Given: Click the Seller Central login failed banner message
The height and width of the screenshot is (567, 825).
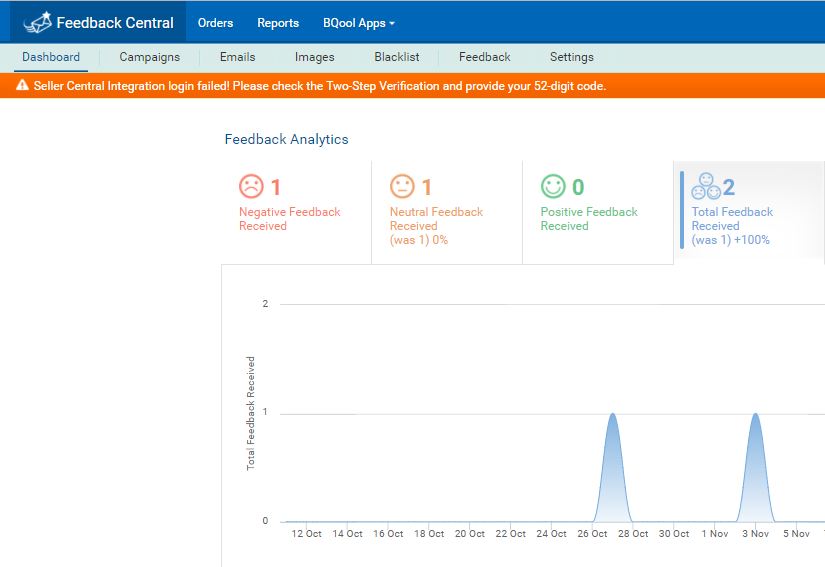Looking at the screenshot, I should point(320,86).
